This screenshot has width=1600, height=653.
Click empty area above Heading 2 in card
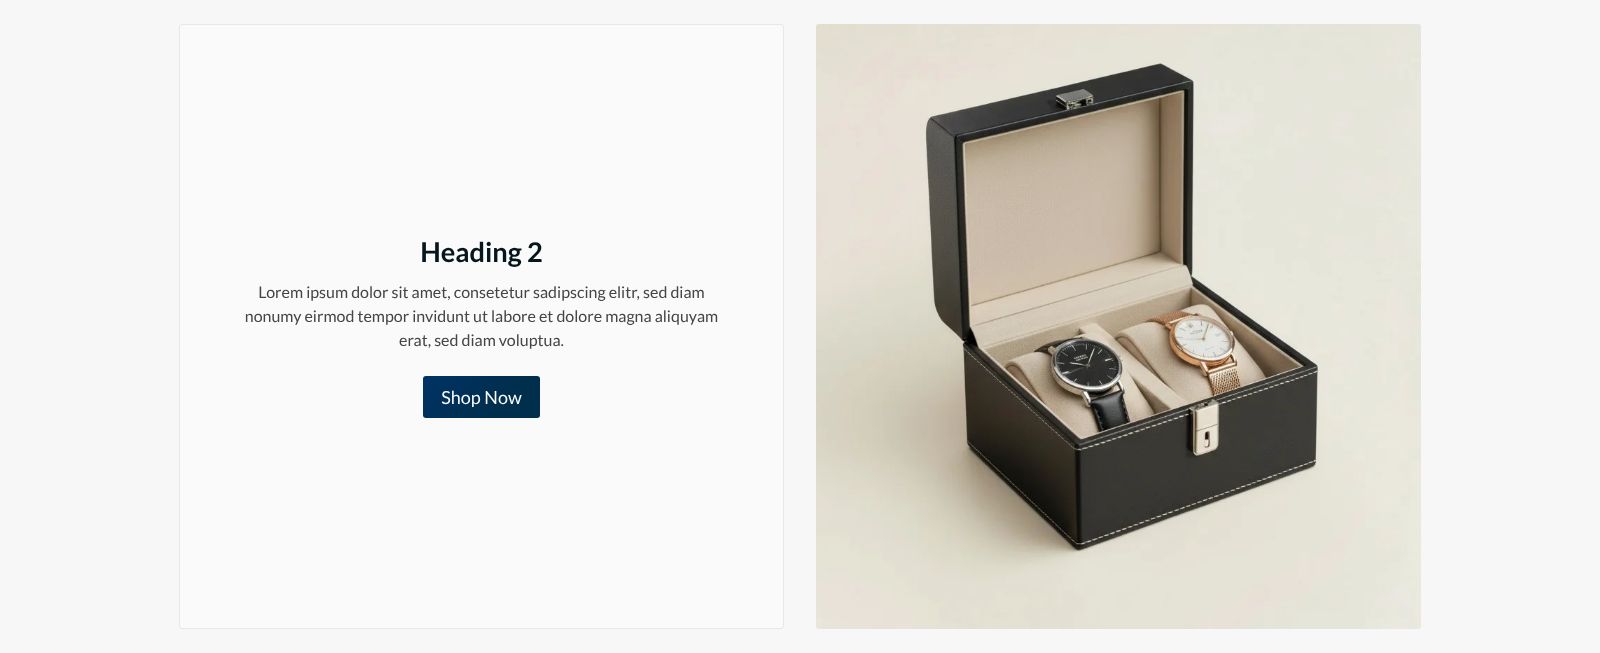pos(481,130)
